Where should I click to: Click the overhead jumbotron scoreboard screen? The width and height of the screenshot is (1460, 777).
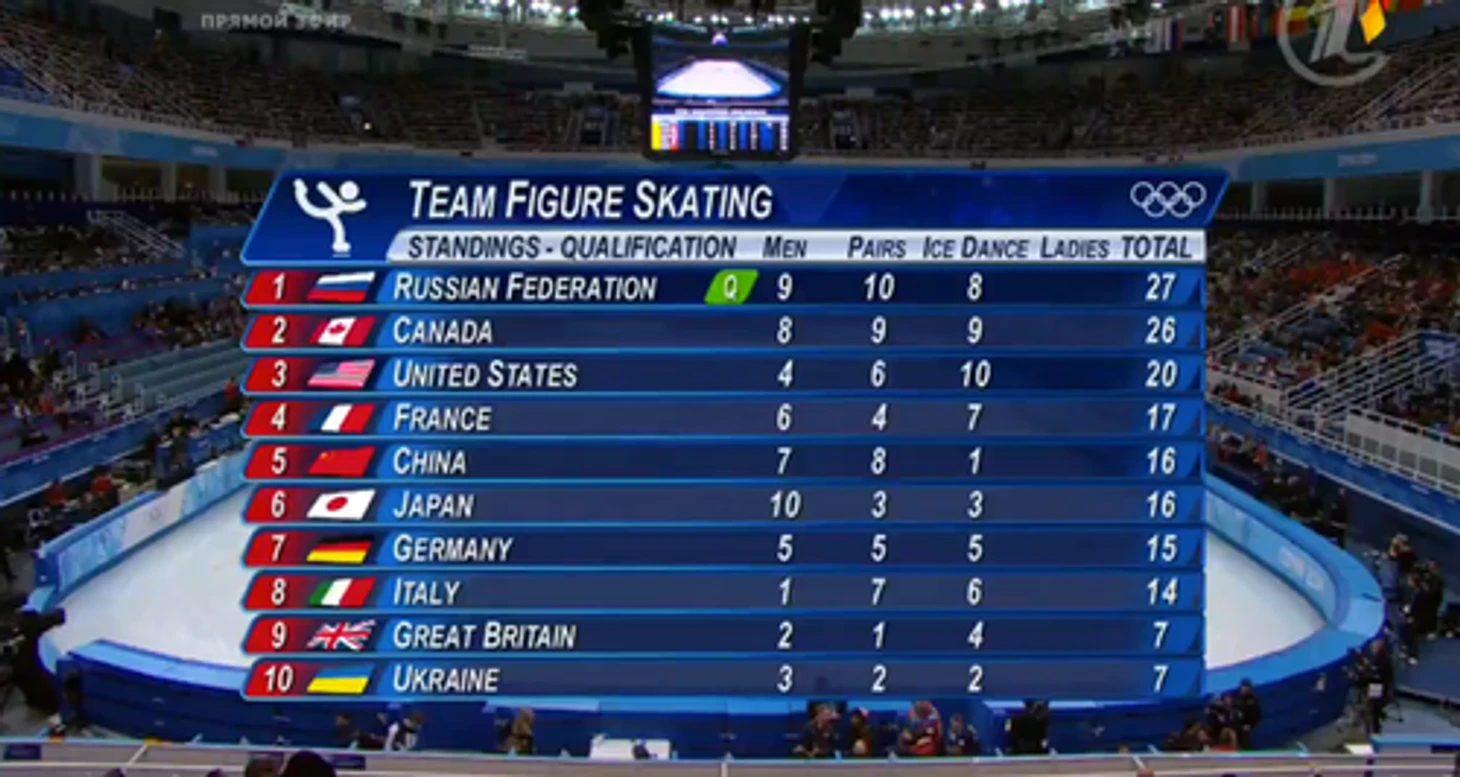click(x=718, y=94)
